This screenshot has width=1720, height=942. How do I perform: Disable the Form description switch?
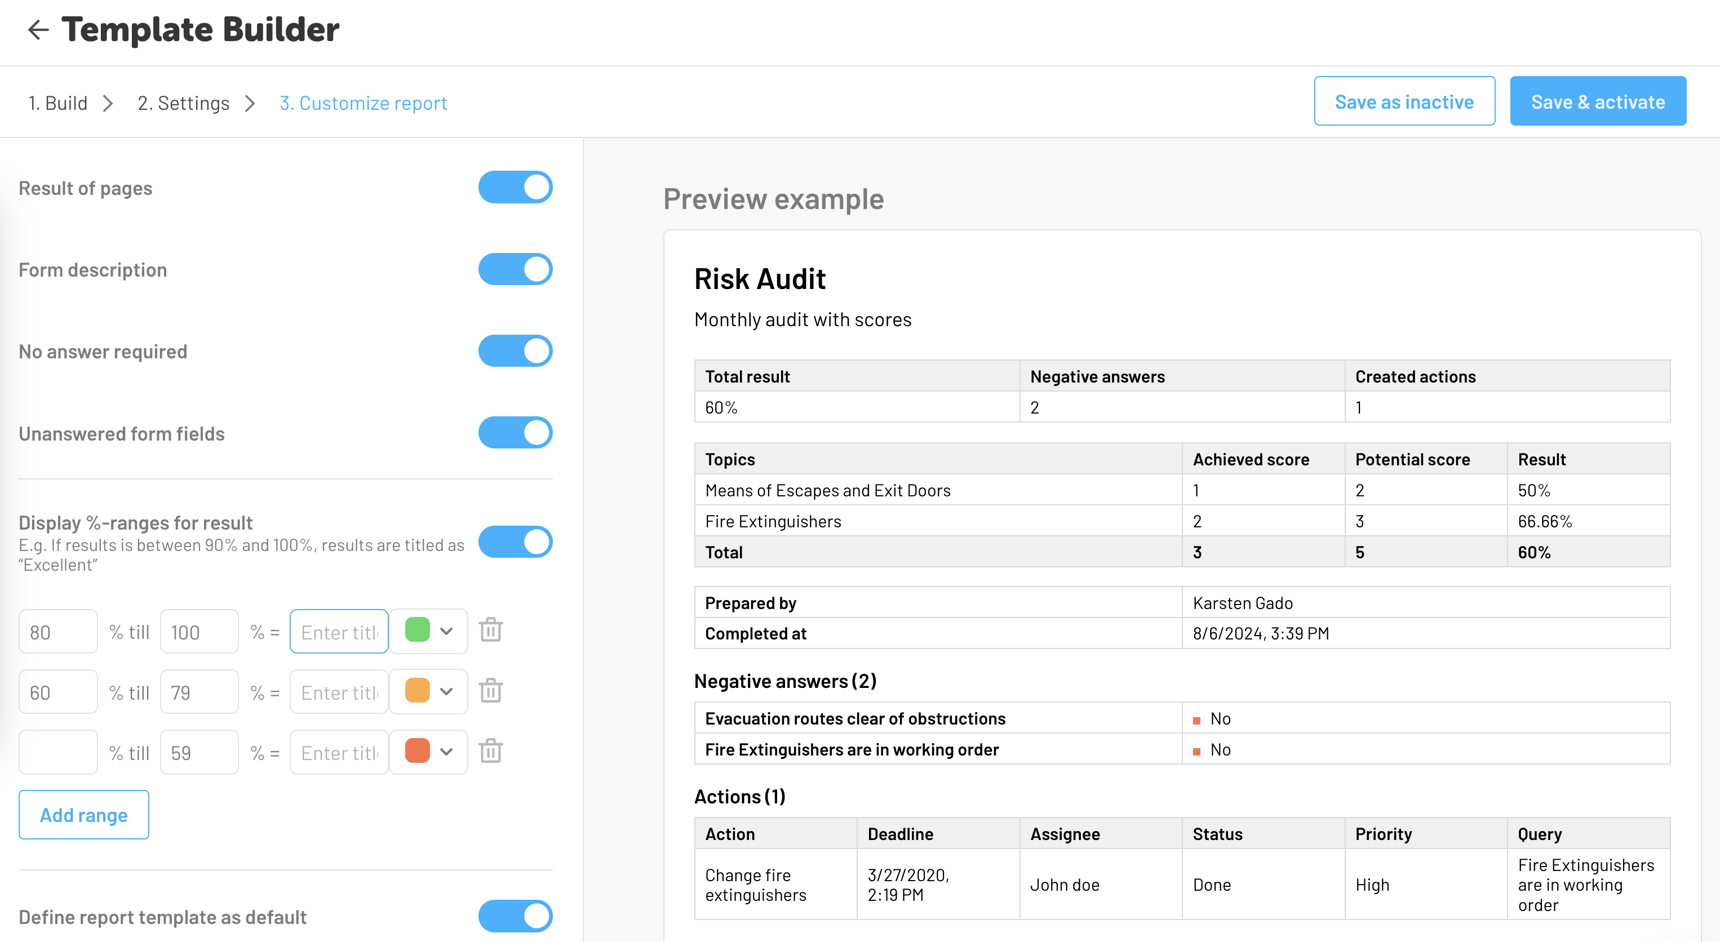(x=515, y=269)
